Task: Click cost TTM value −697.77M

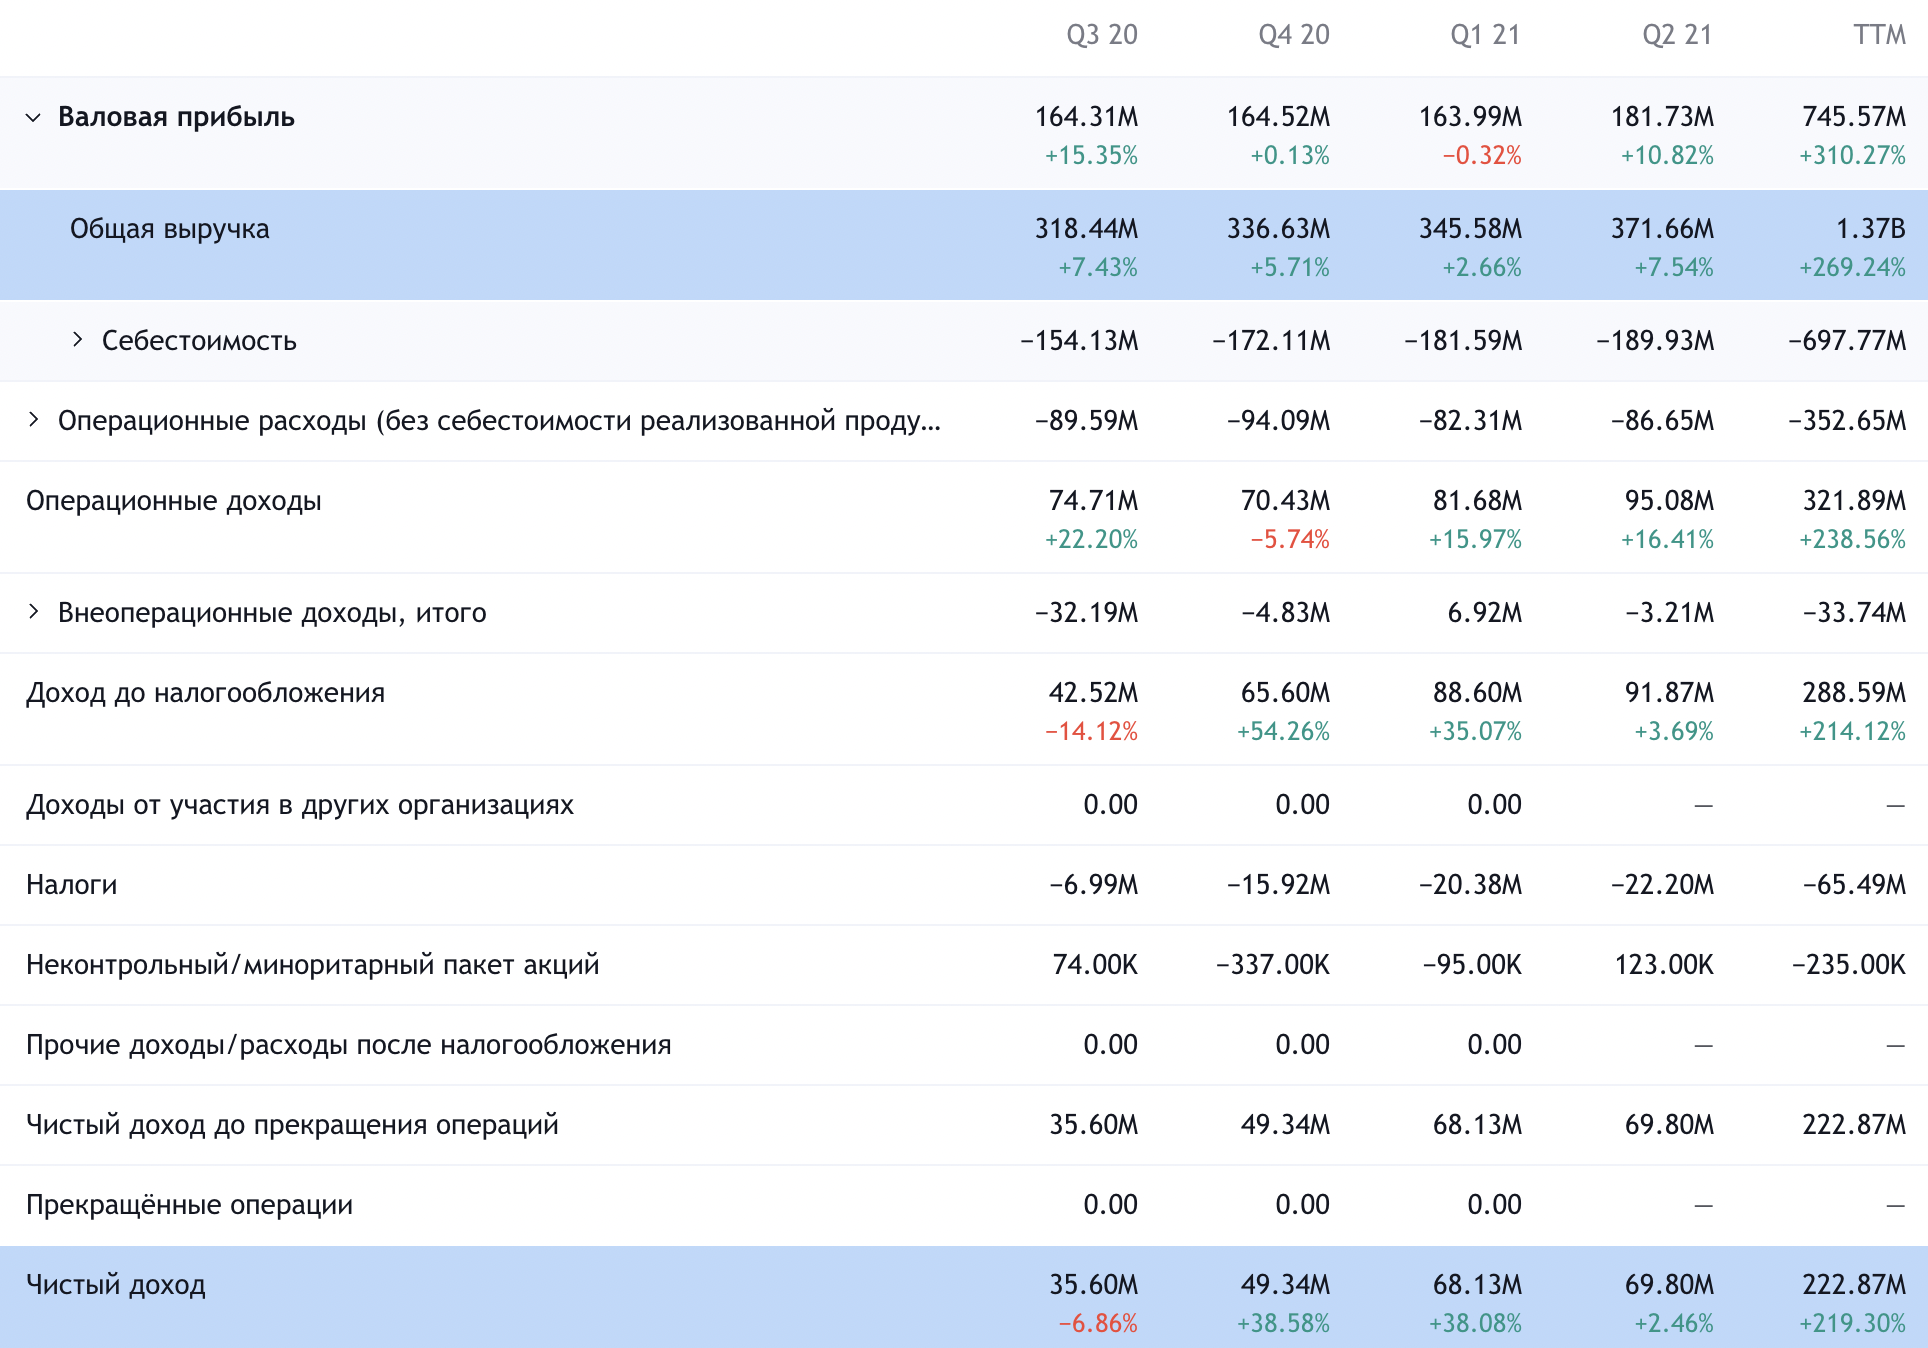Action: click(1847, 341)
